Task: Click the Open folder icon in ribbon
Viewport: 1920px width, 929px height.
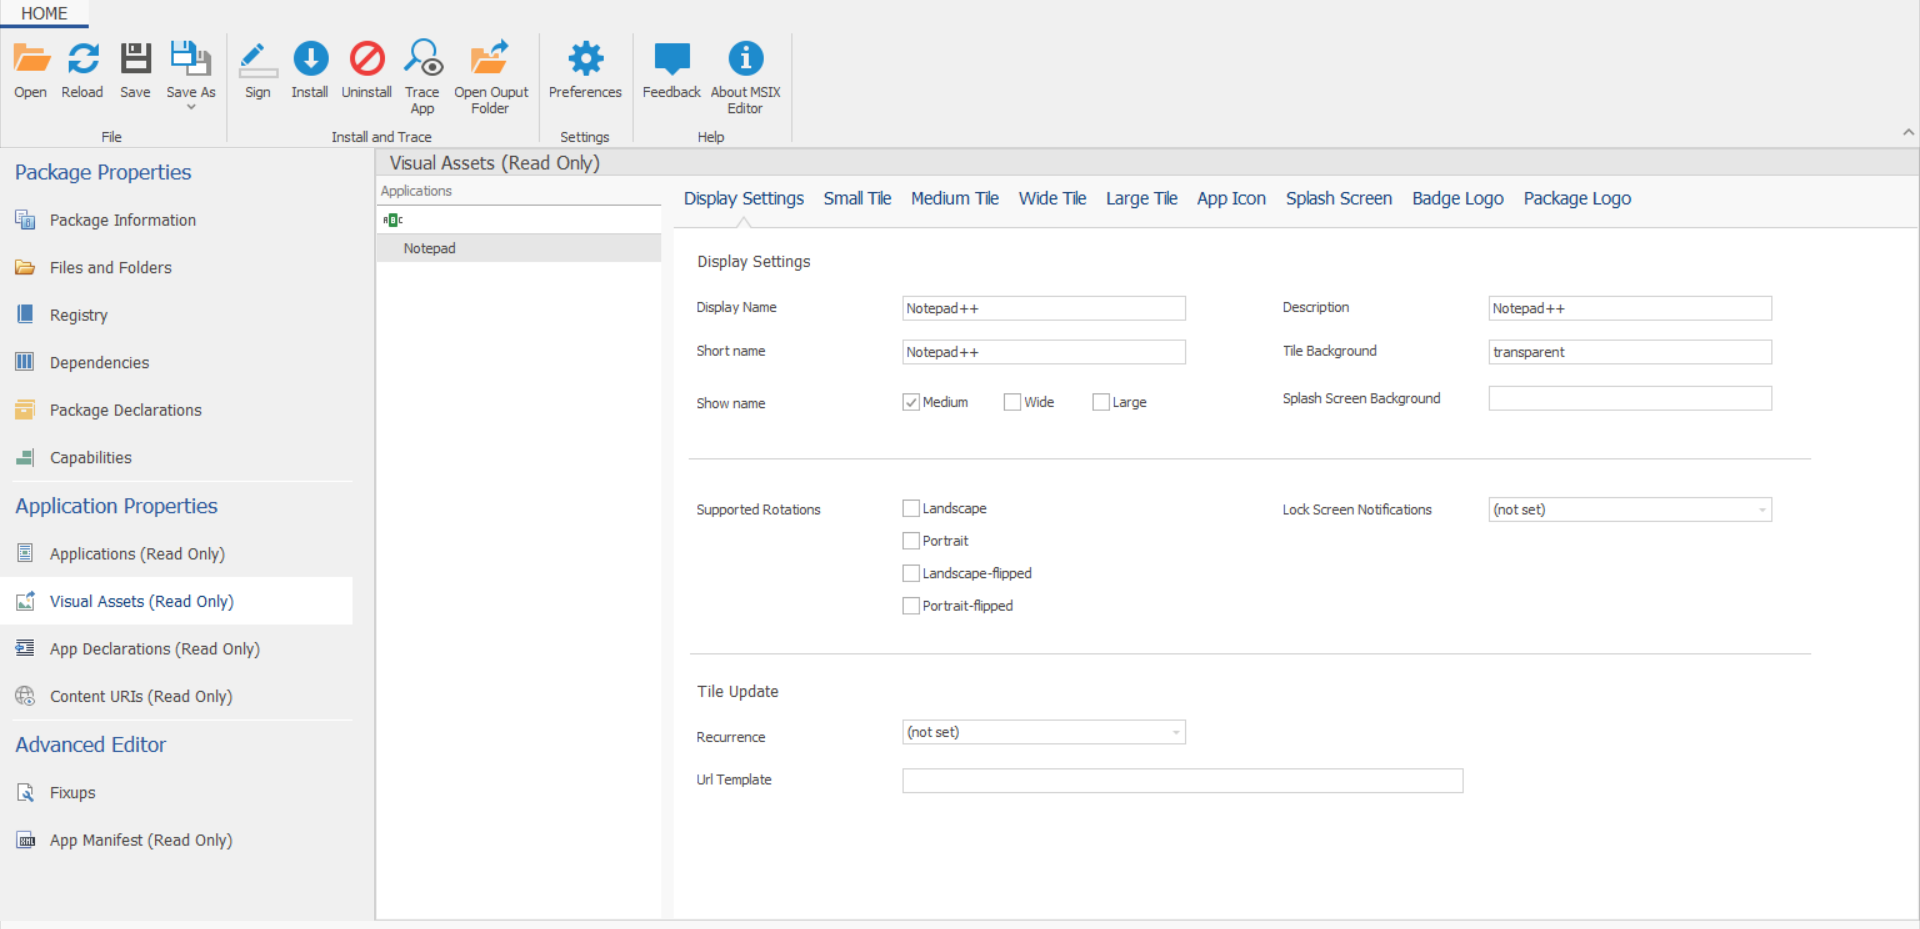Action: 31,58
